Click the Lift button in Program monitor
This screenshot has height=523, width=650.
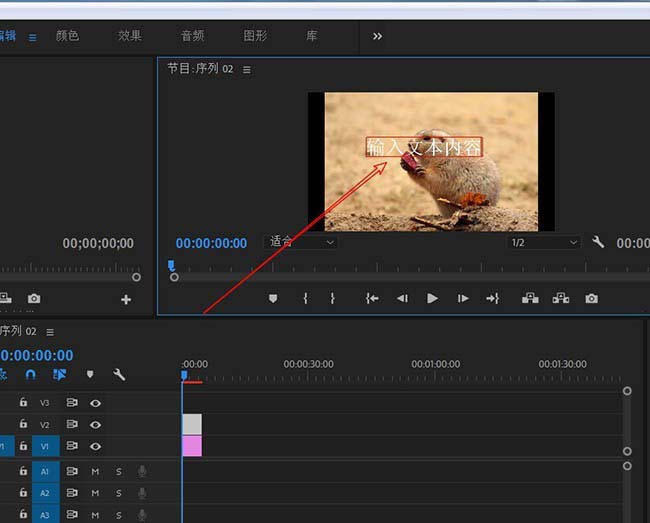pos(530,298)
